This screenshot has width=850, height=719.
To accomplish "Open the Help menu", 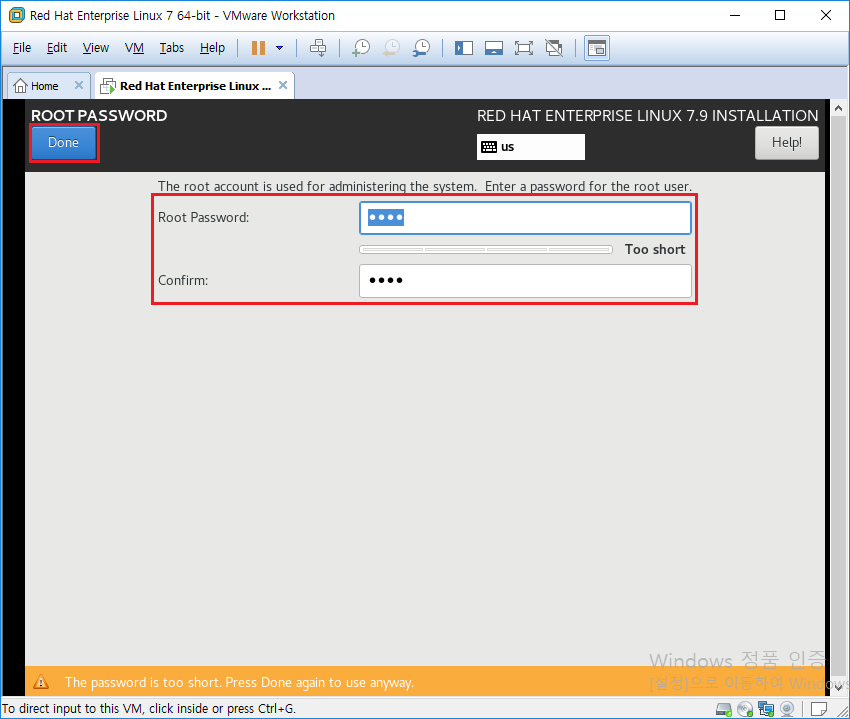I will (212, 48).
